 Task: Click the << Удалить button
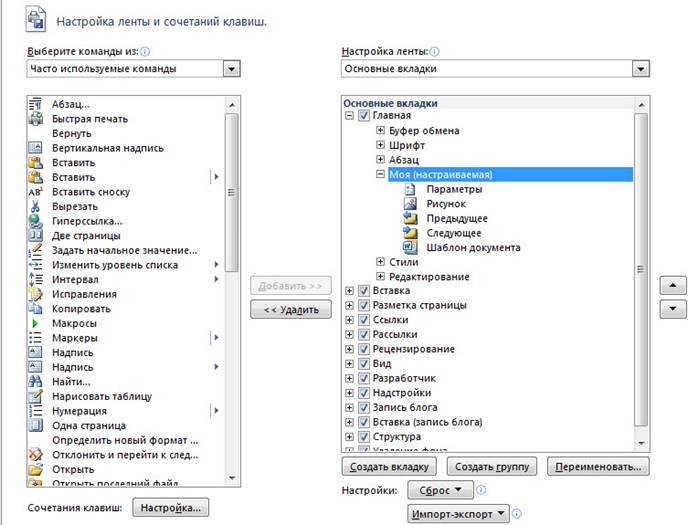[x=291, y=309]
